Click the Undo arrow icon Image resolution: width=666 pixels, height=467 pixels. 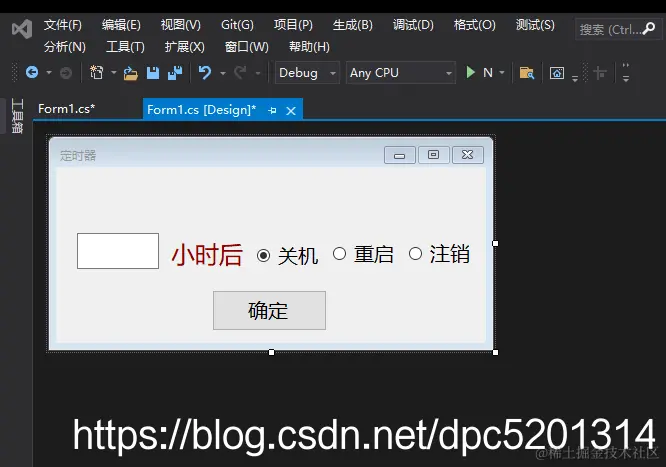click(205, 73)
